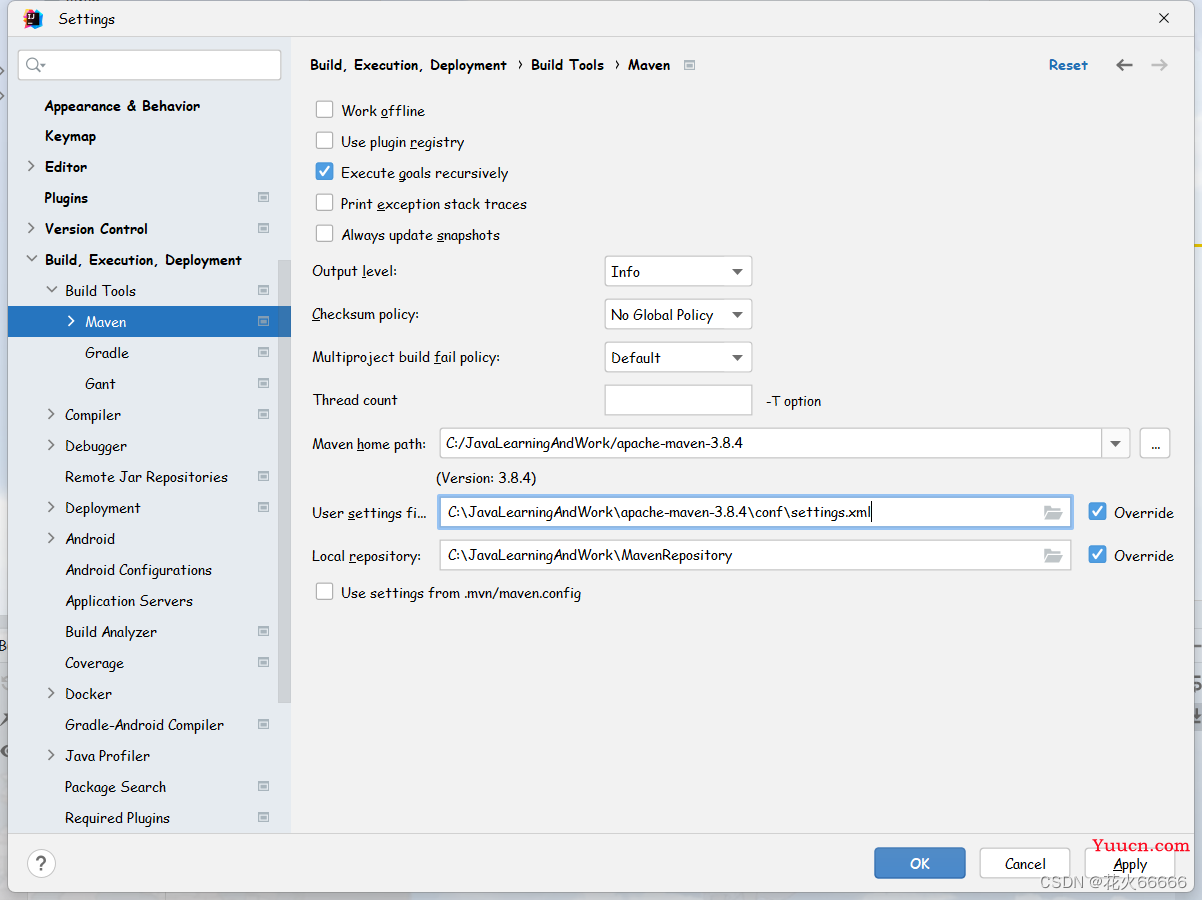Select Gradle in the settings tree

point(107,353)
